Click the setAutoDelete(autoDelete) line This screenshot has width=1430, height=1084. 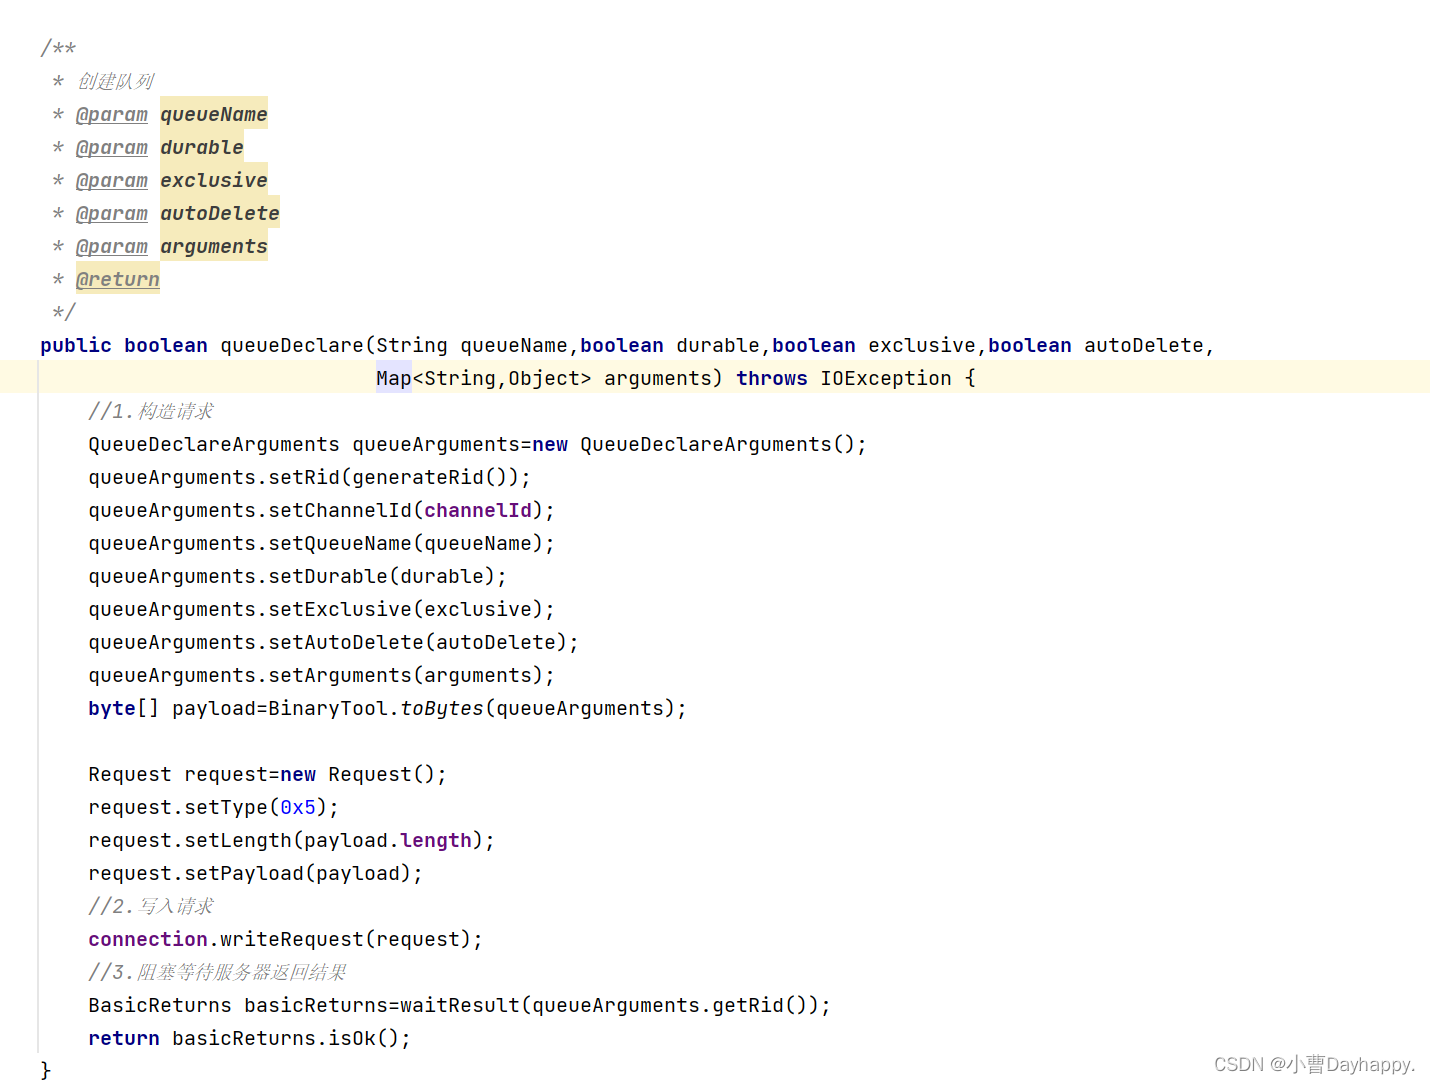click(334, 642)
